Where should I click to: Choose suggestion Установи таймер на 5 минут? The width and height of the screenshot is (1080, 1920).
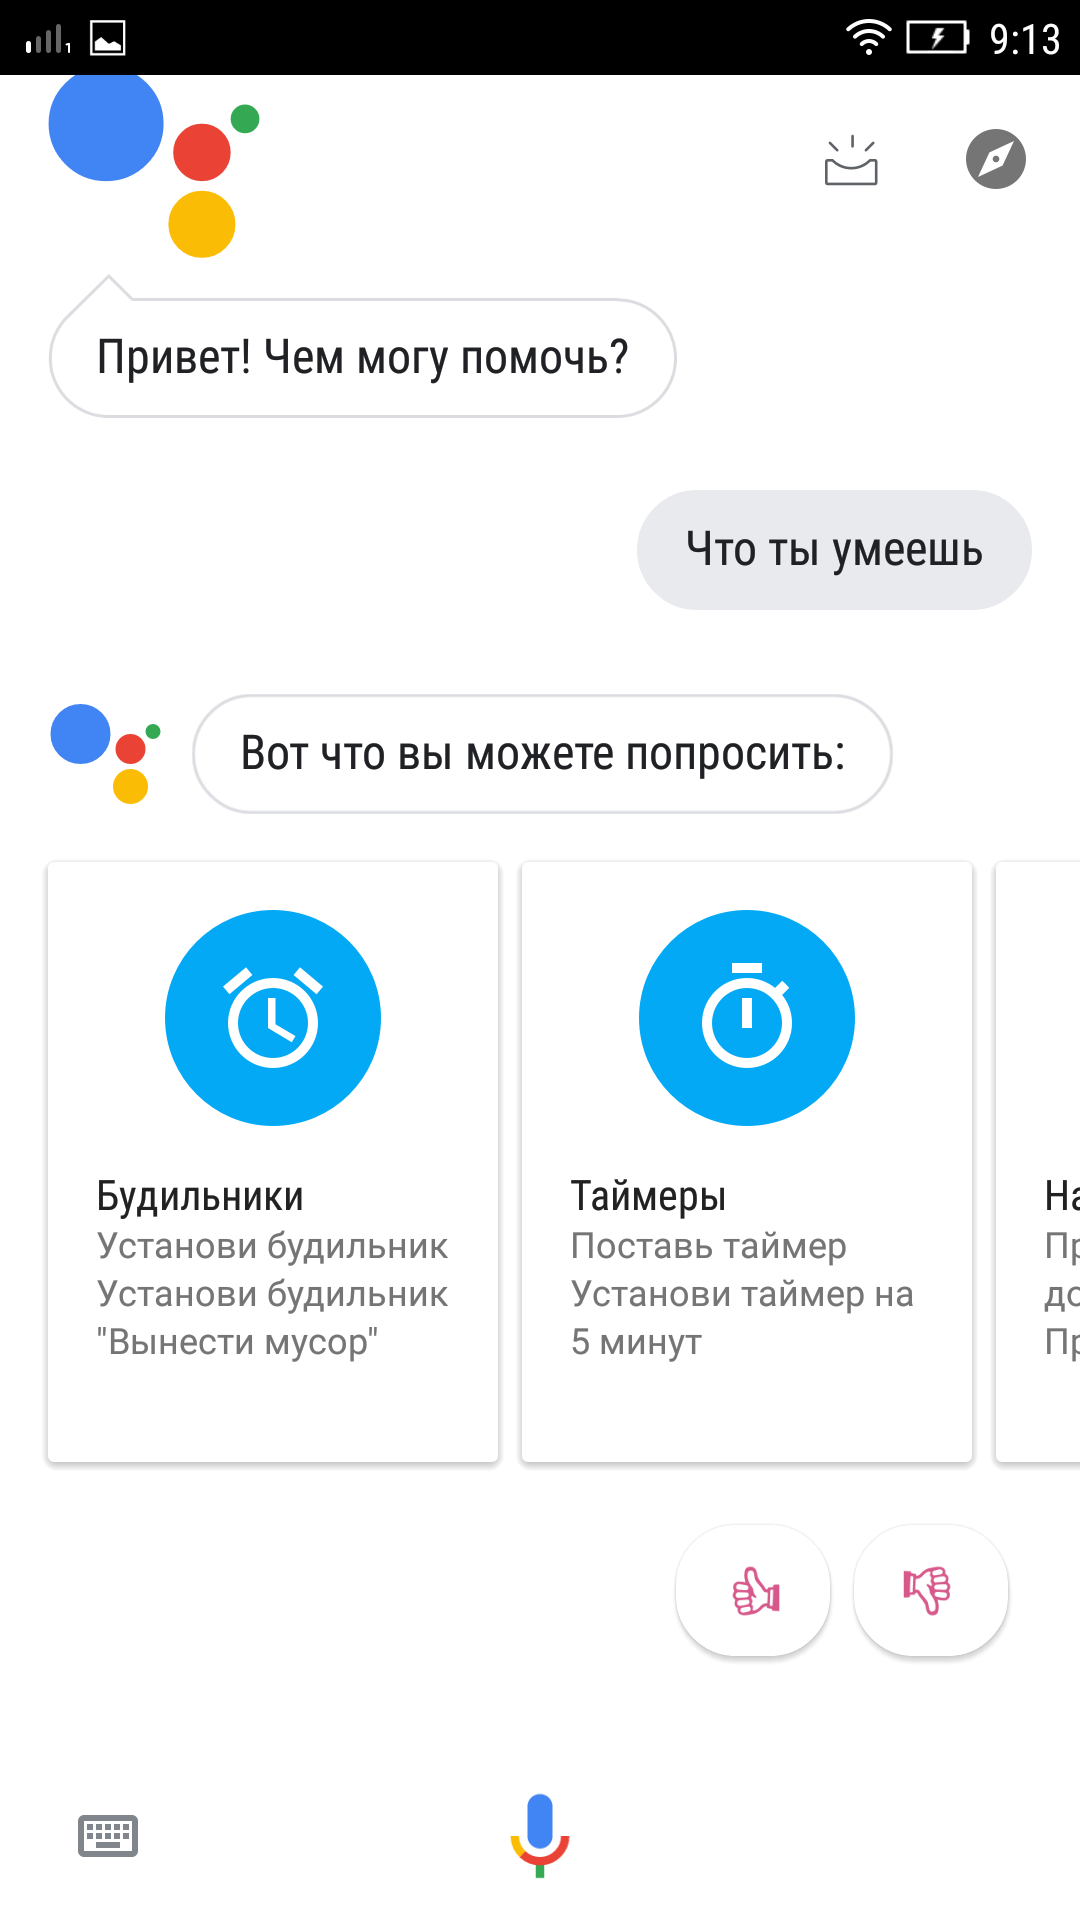(x=742, y=1318)
